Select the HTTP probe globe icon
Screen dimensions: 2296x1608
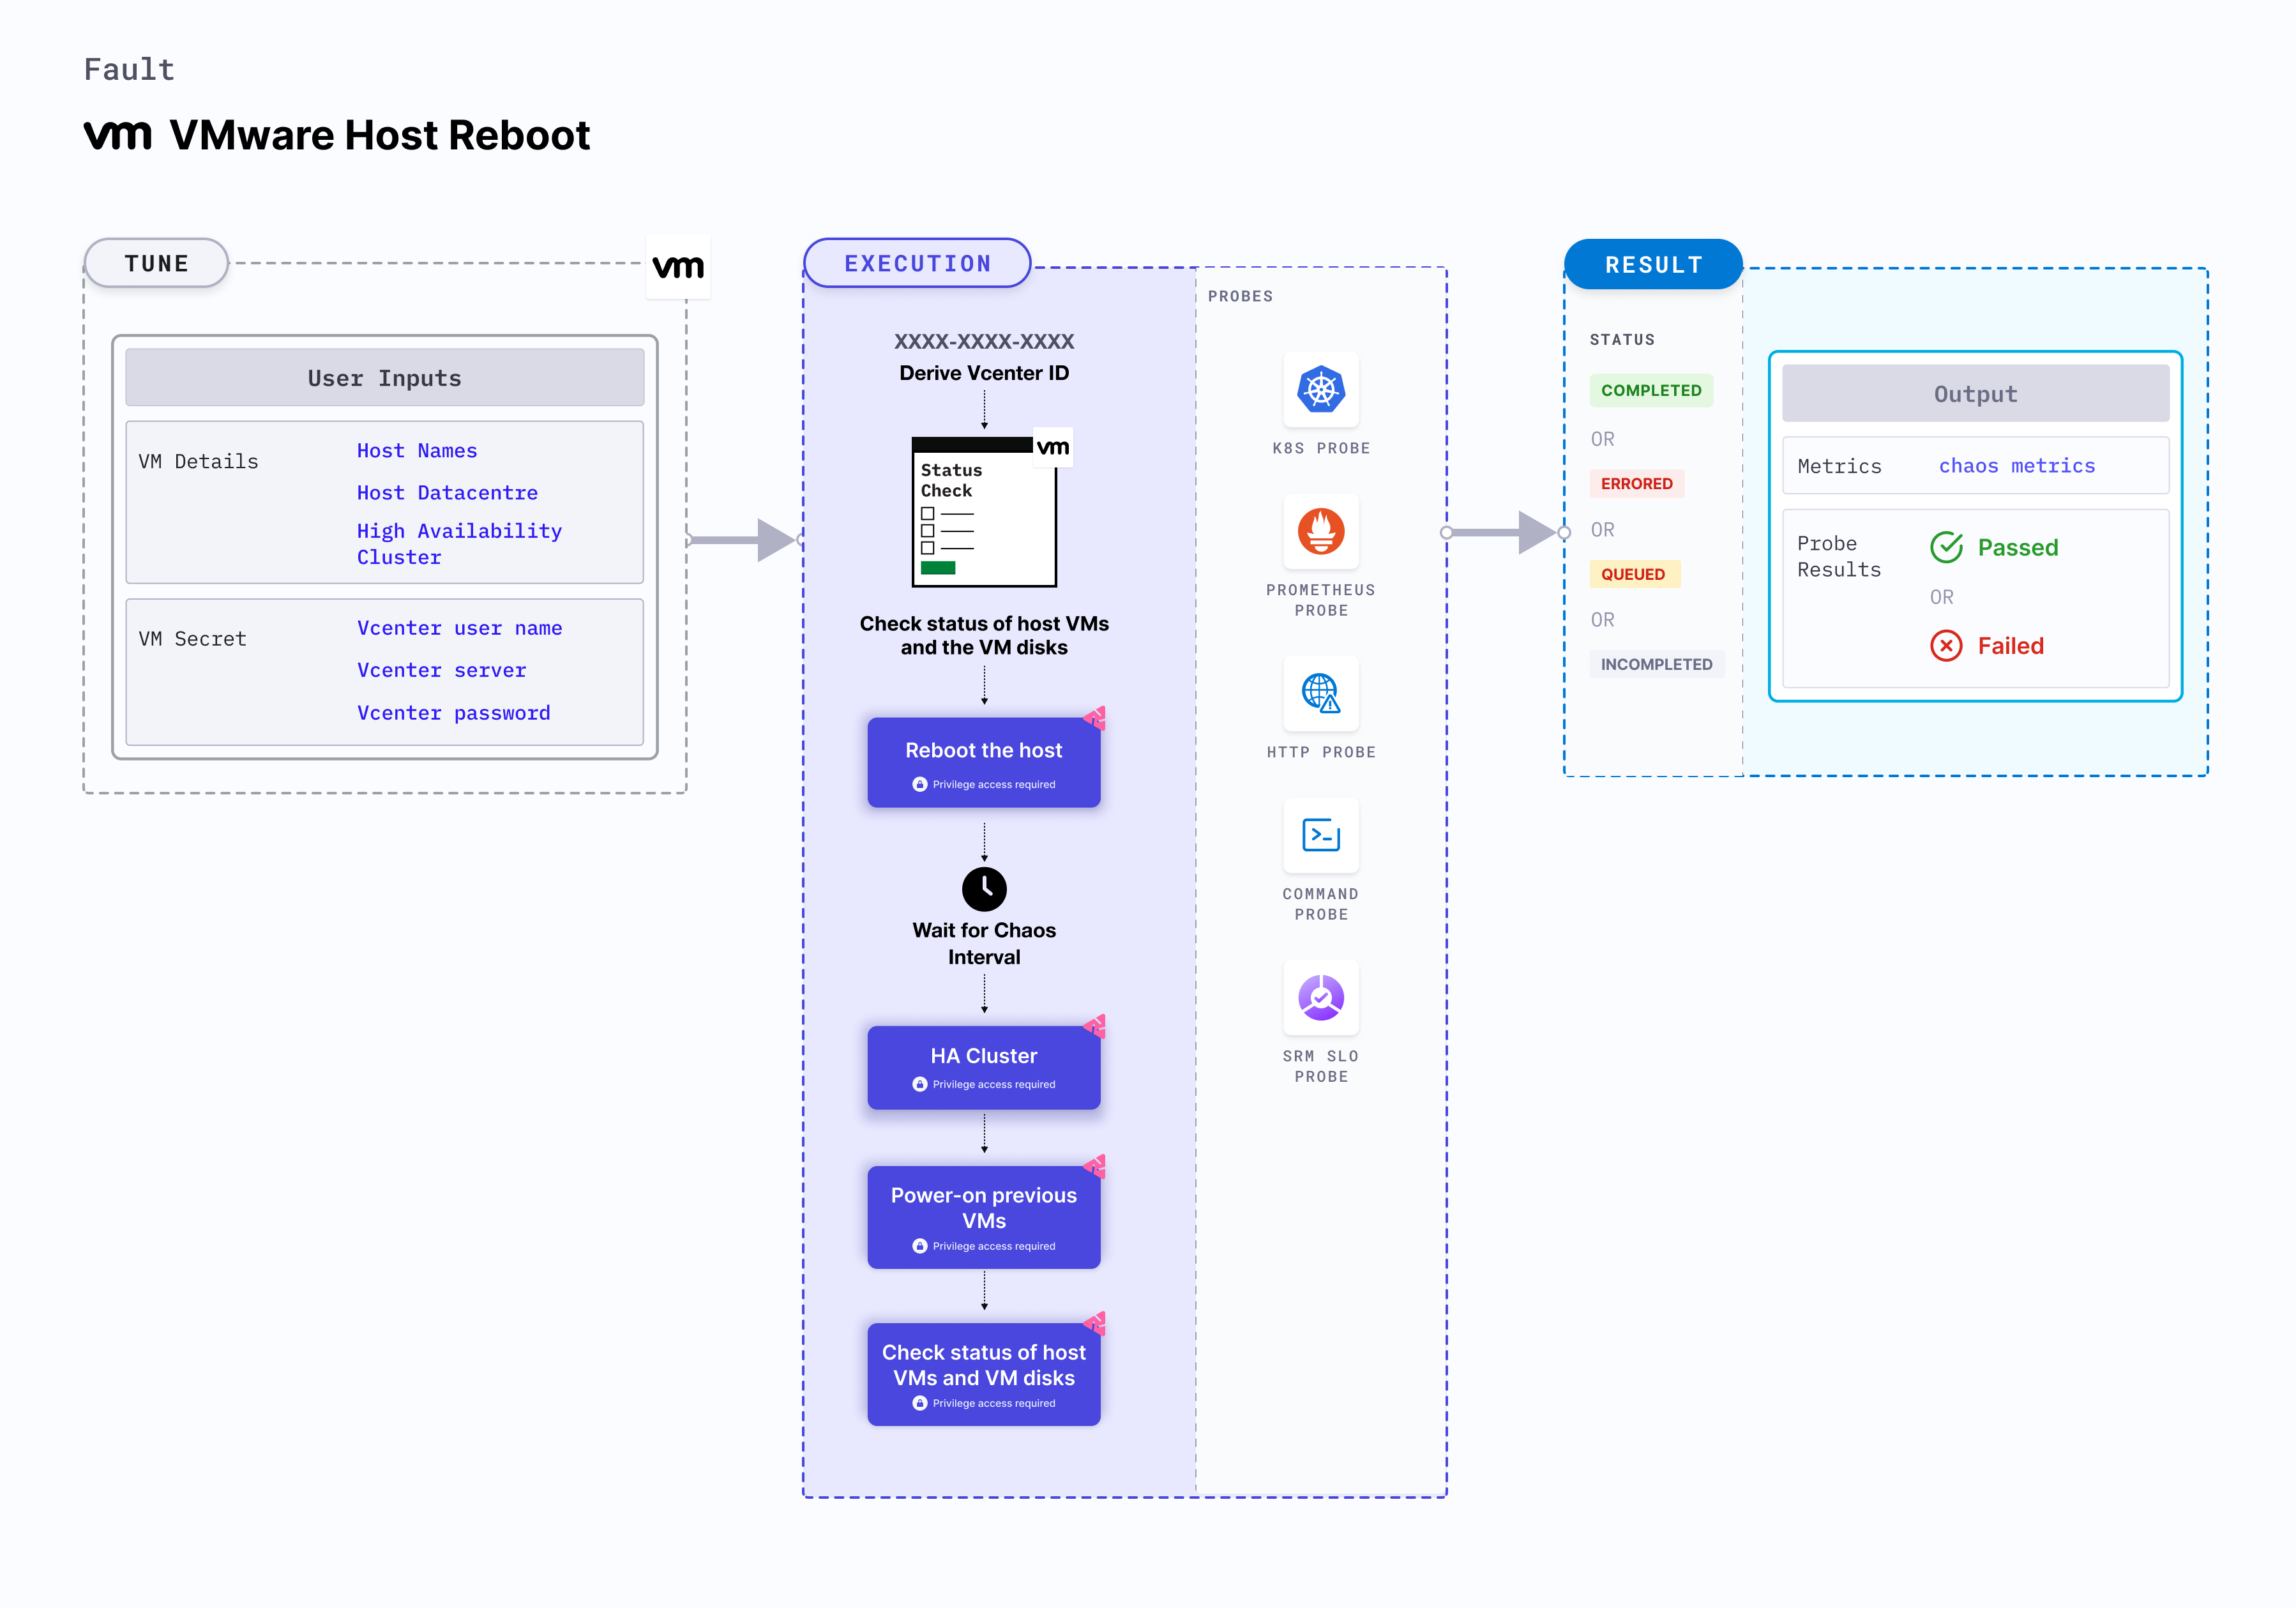point(1320,692)
